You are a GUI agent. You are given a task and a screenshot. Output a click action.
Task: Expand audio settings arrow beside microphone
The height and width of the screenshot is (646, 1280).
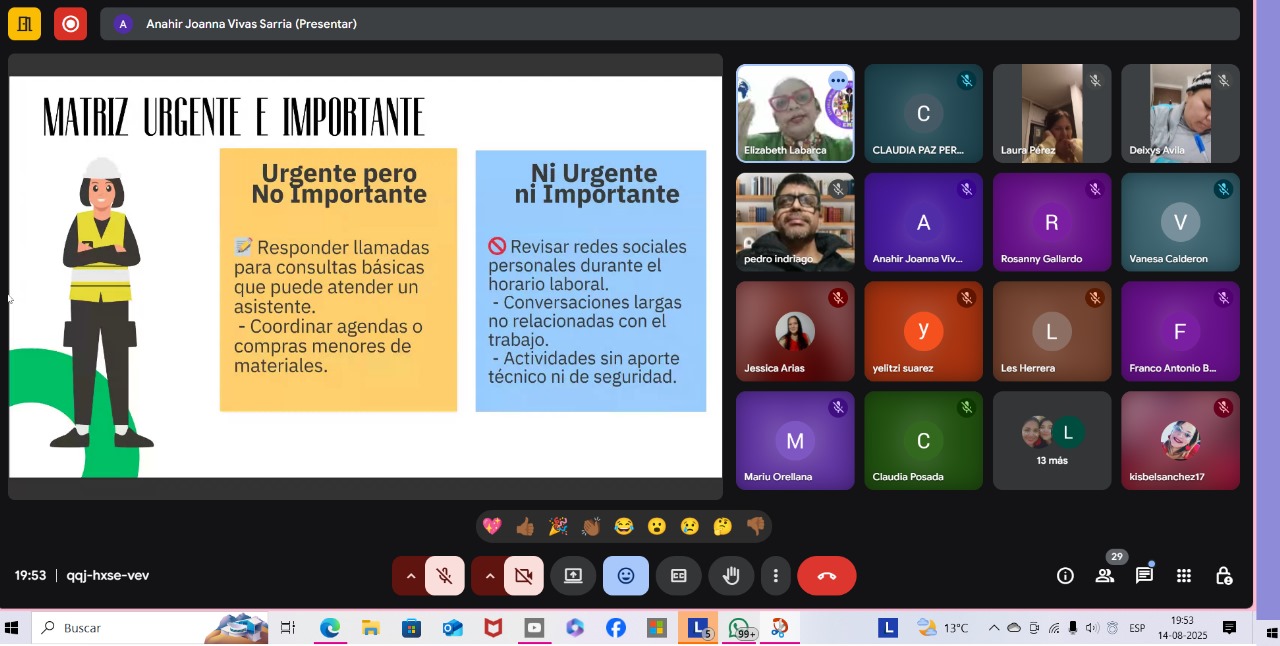point(410,576)
